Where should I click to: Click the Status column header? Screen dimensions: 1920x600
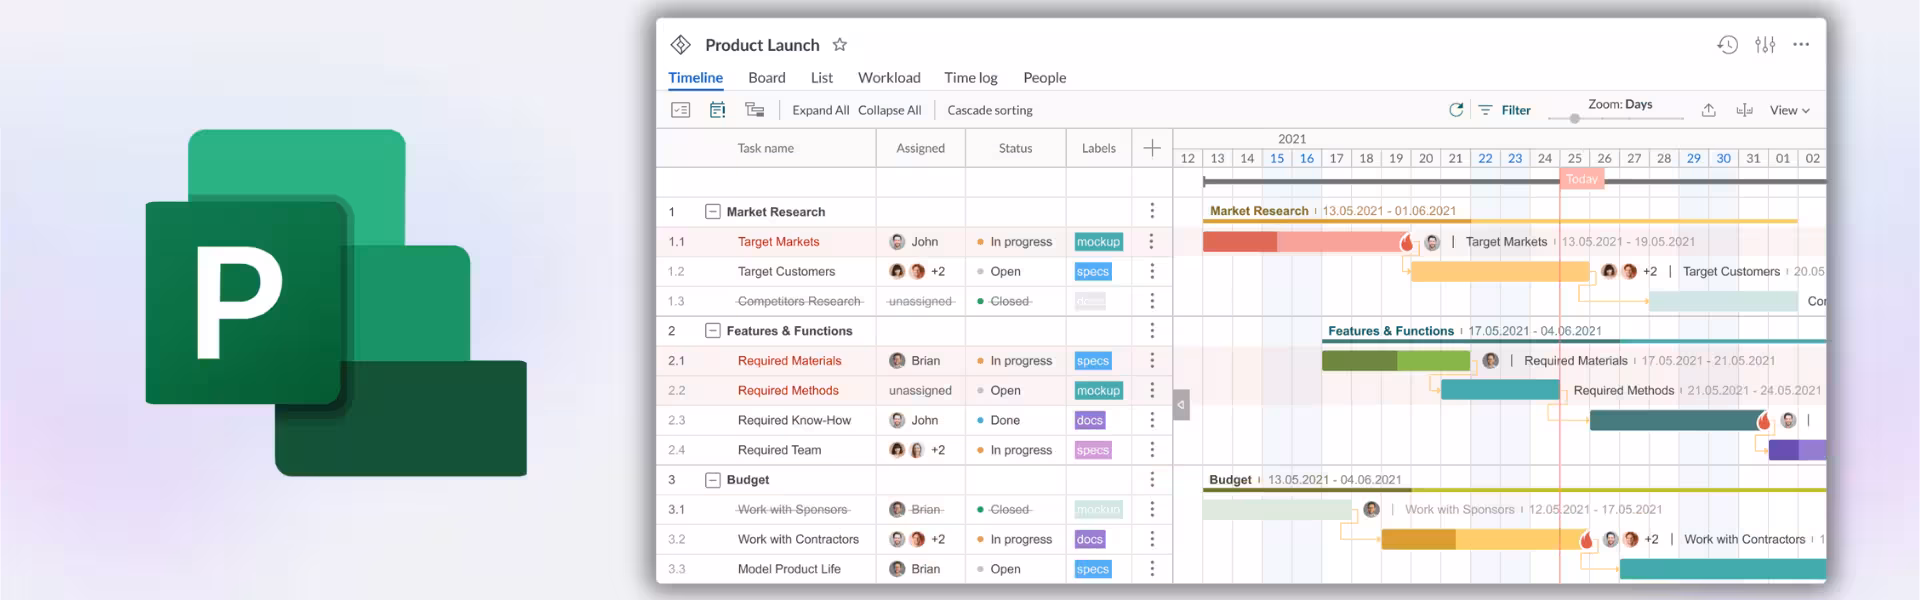click(x=1015, y=148)
